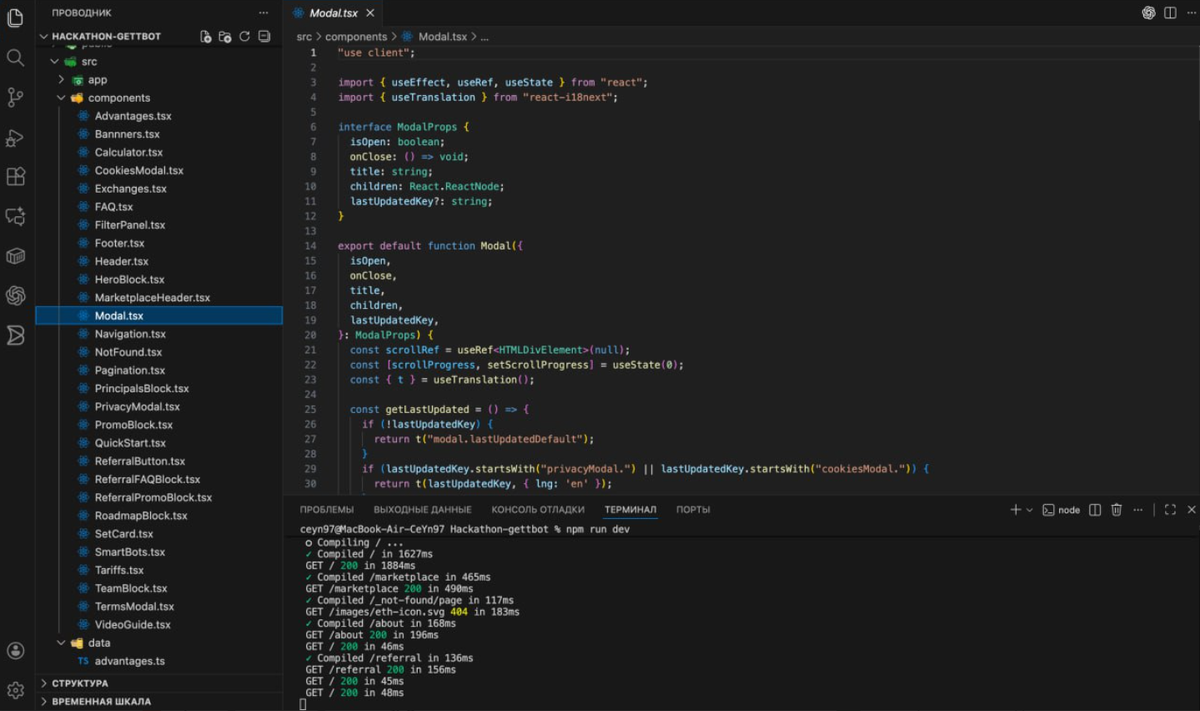Open CookiesModal.tsx in the explorer
1200x711 pixels.
[139, 170]
